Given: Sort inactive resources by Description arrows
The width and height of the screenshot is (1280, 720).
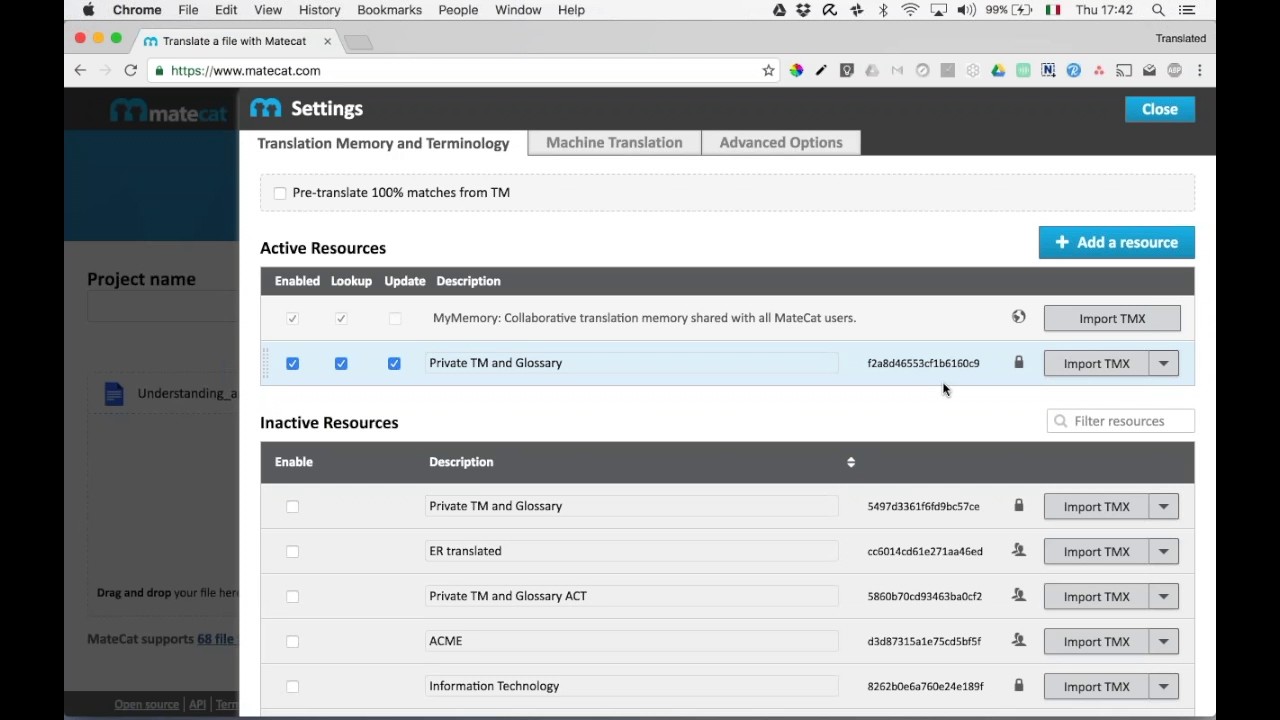Looking at the screenshot, I should 851,462.
